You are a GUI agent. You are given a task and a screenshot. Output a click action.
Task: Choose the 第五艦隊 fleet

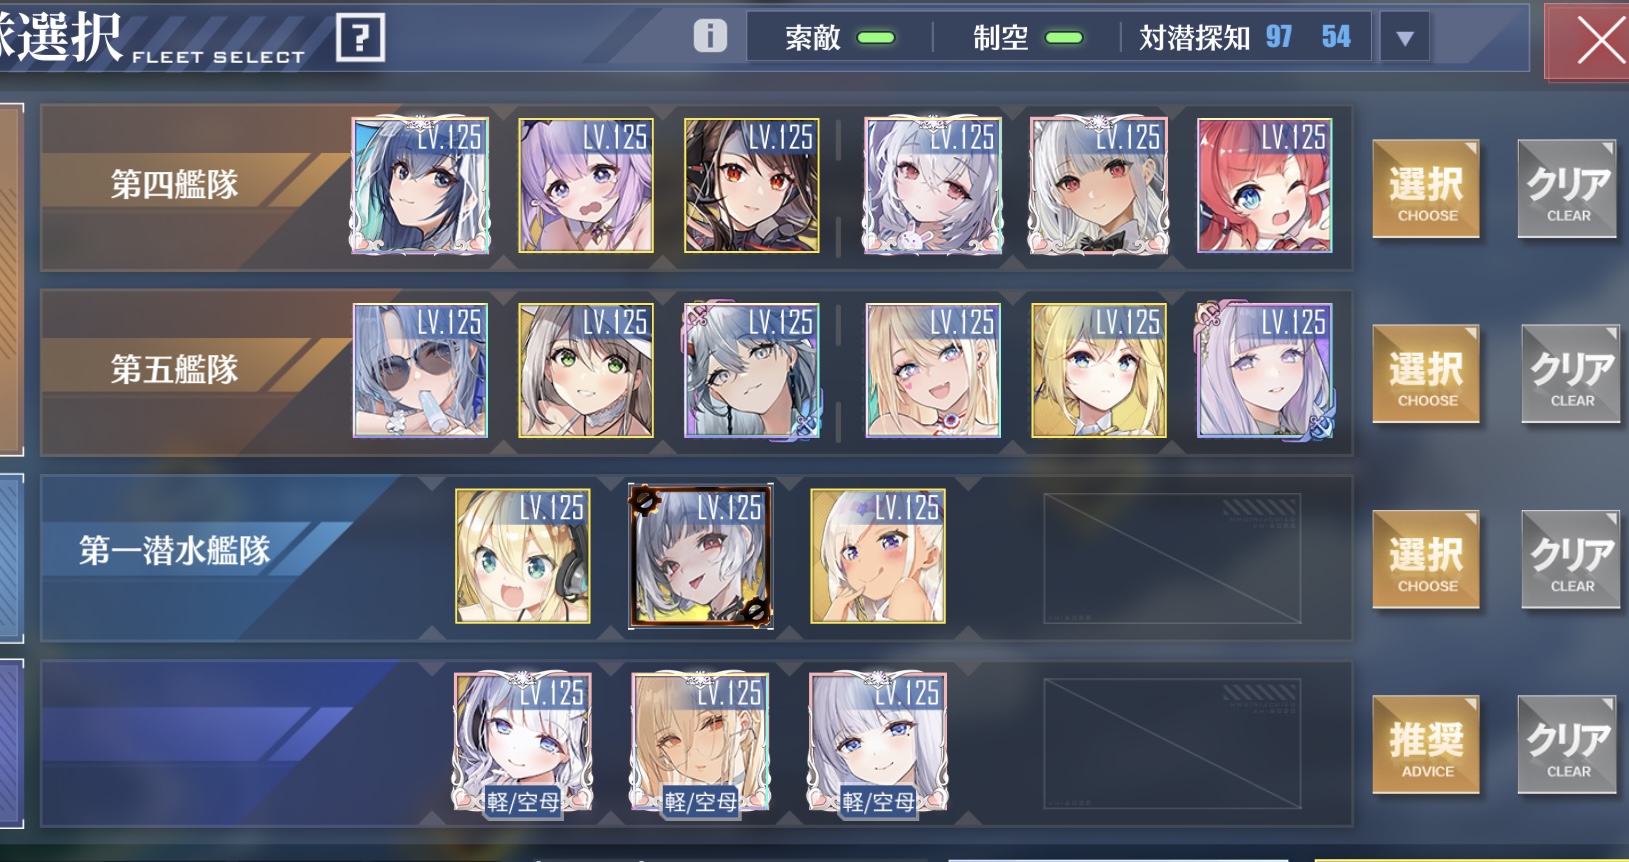(1426, 374)
